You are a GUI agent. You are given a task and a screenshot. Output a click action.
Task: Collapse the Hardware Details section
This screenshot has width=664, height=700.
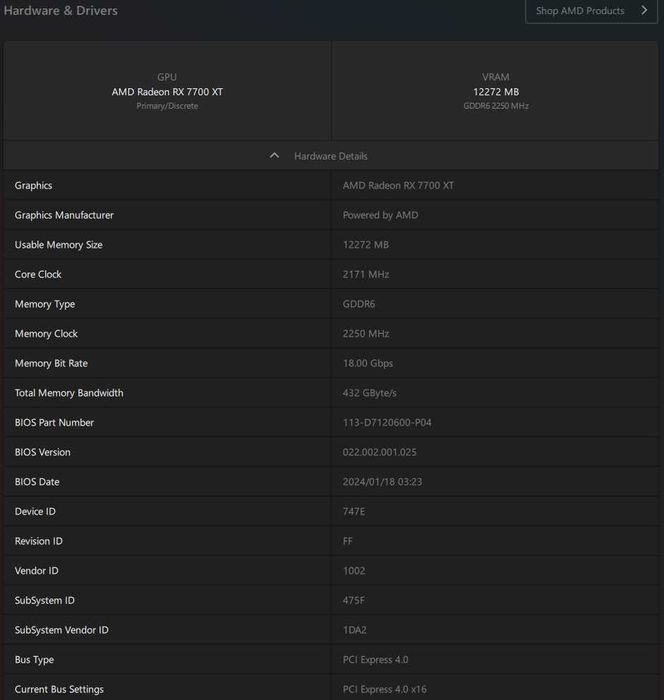click(x=331, y=156)
